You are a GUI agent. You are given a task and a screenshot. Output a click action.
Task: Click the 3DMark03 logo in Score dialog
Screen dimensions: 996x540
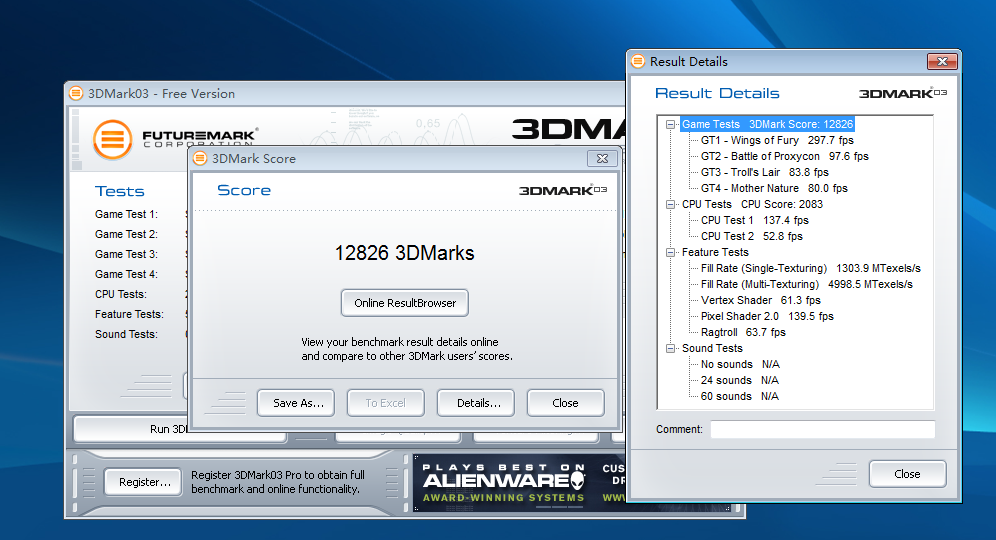point(563,190)
